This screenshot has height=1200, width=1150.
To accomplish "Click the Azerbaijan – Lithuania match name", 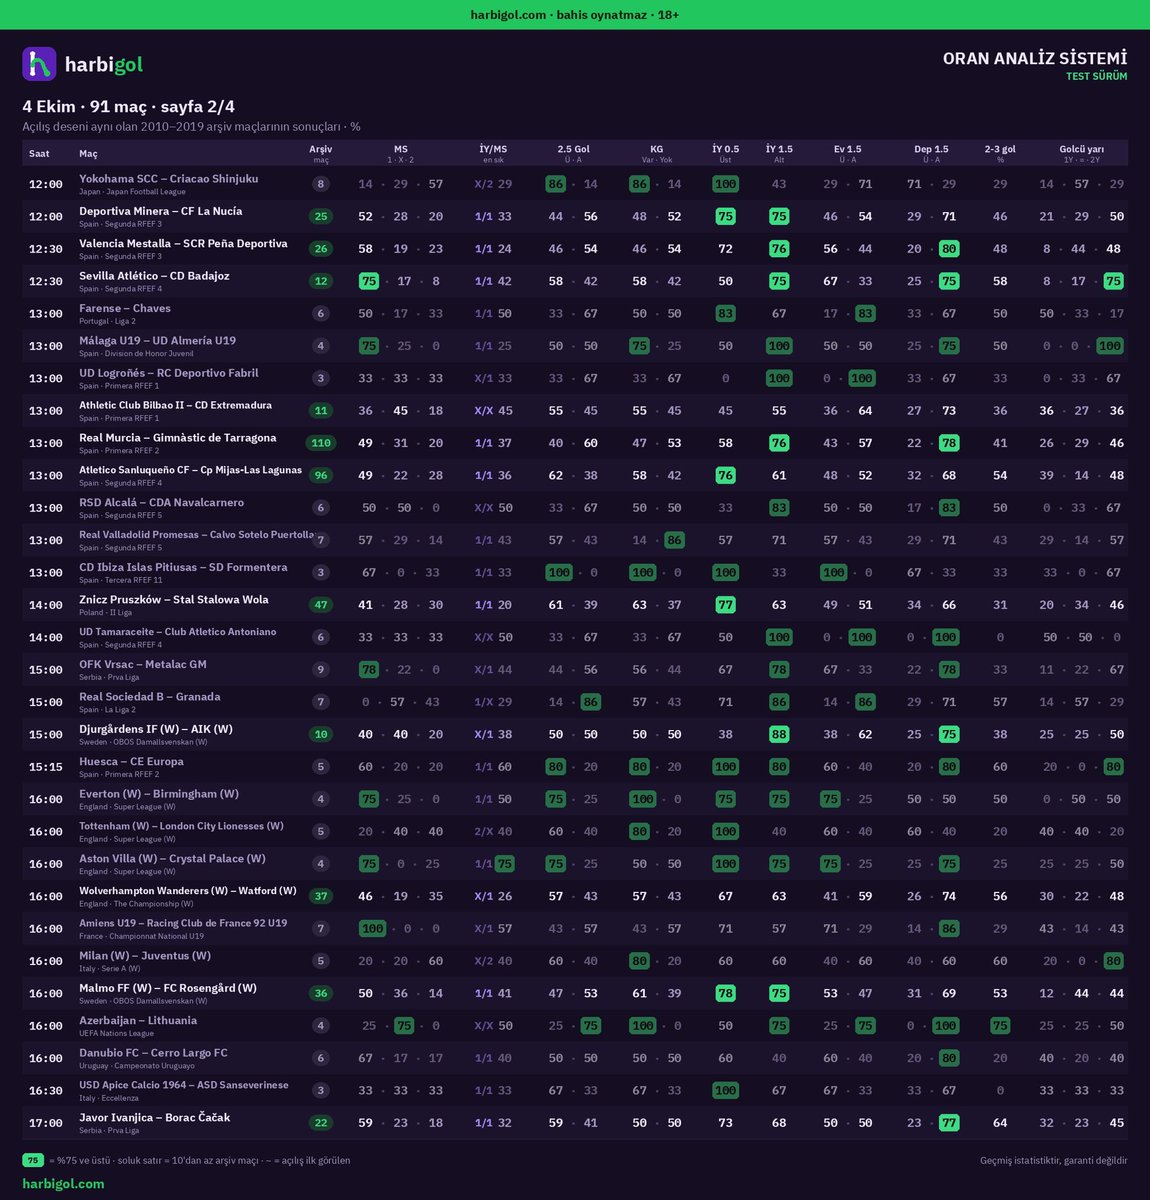I will coord(138,1020).
